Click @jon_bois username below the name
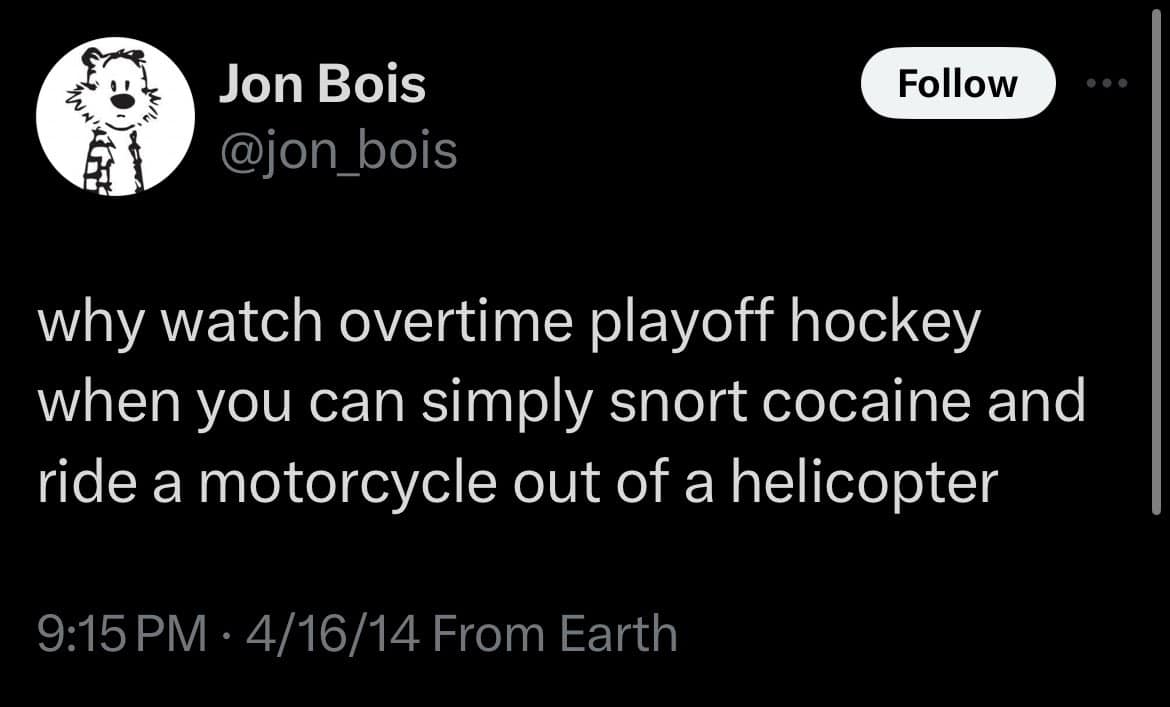 click(x=337, y=150)
